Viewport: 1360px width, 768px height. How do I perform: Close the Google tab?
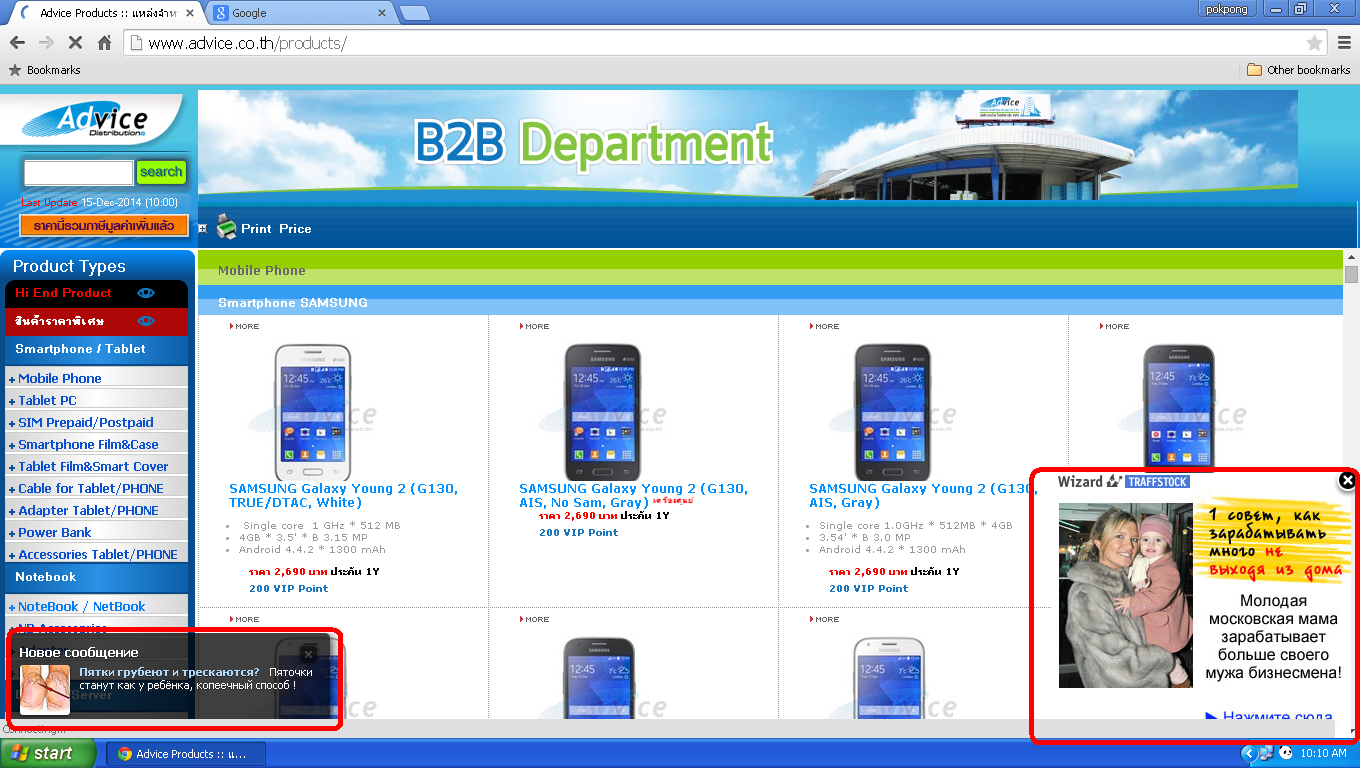point(381,13)
